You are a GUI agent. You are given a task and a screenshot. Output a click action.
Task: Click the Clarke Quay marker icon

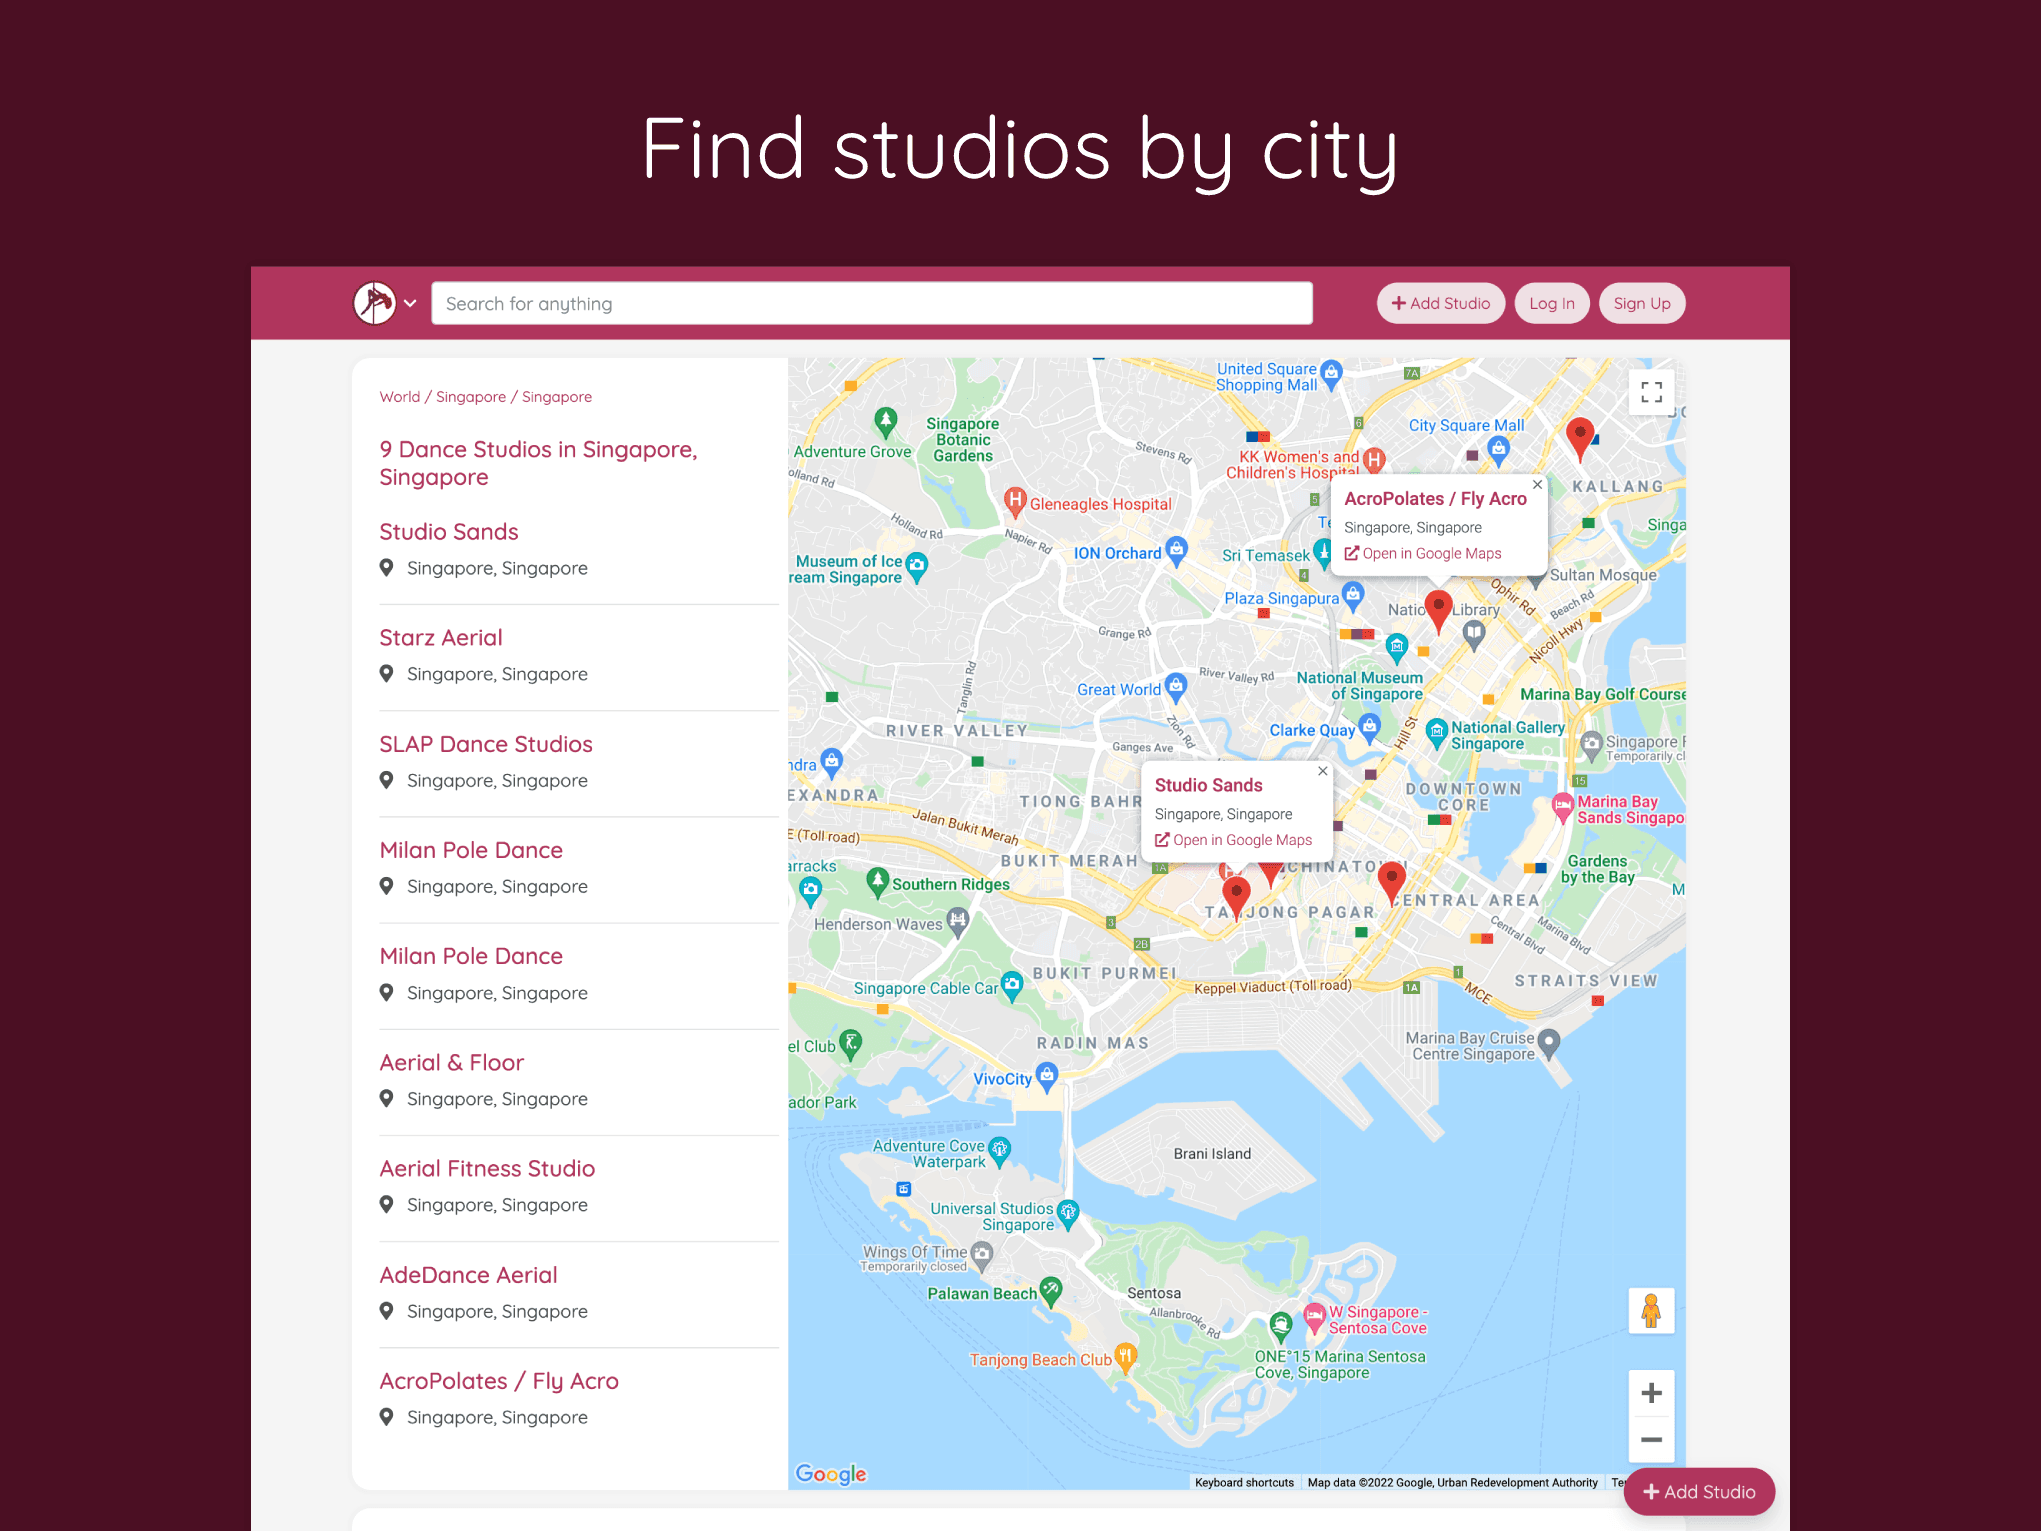1370,727
